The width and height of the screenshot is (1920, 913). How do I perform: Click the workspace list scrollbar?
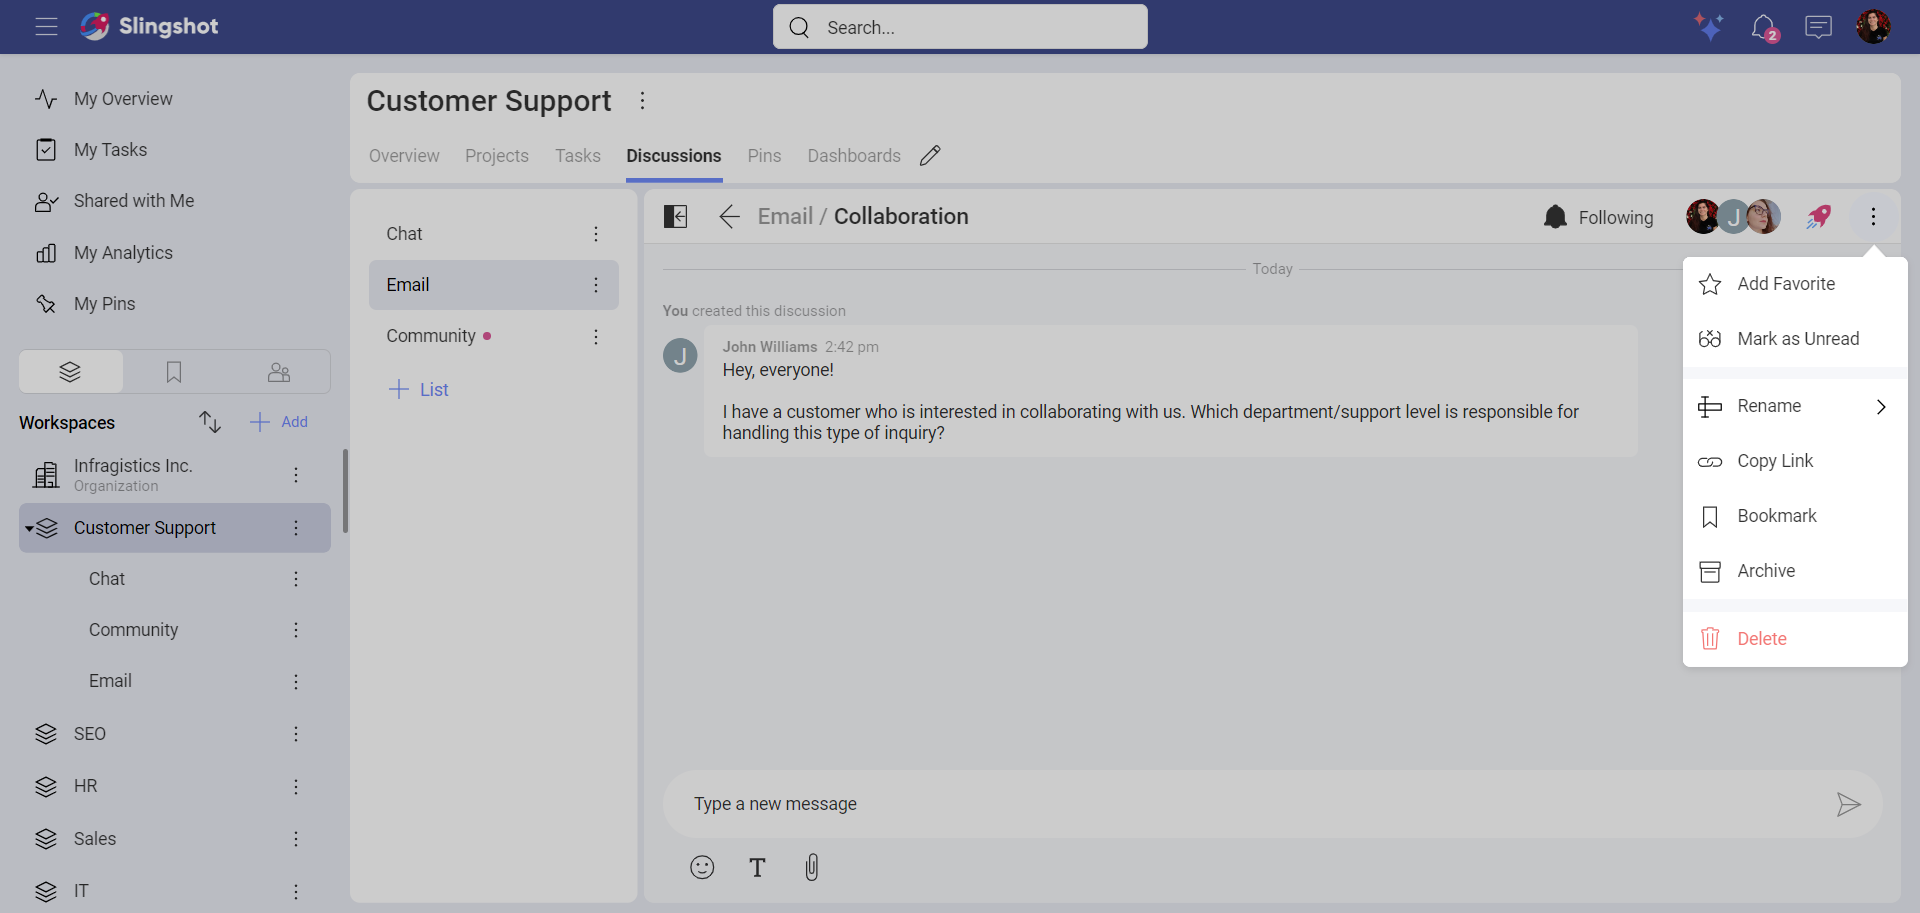tap(345, 490)
